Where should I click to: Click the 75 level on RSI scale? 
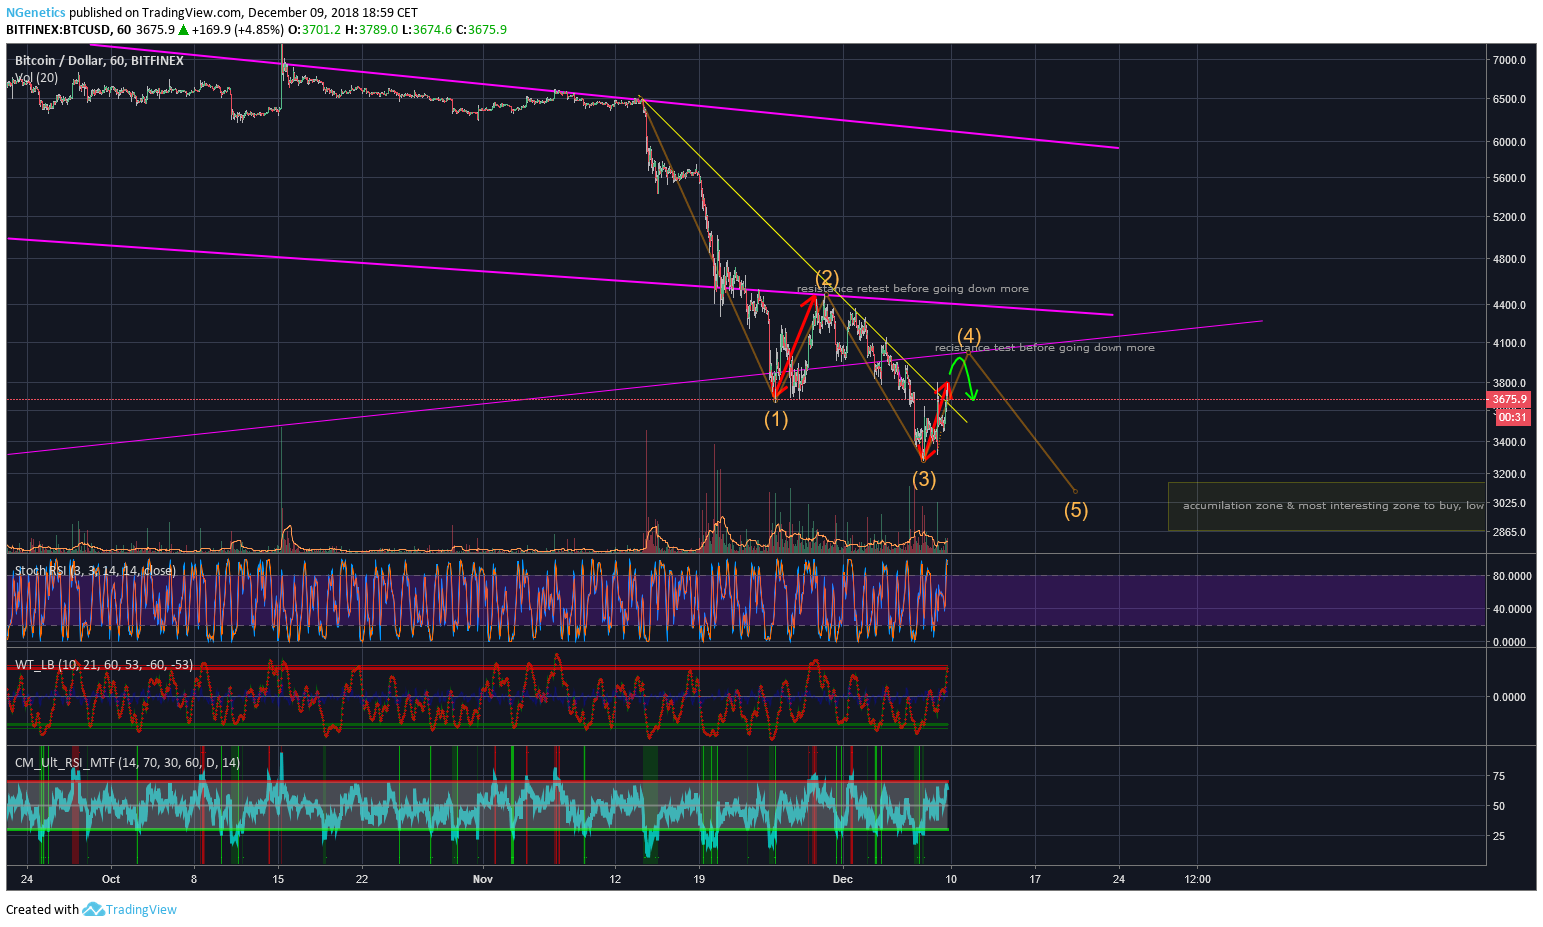click(x=1499, y=776)
